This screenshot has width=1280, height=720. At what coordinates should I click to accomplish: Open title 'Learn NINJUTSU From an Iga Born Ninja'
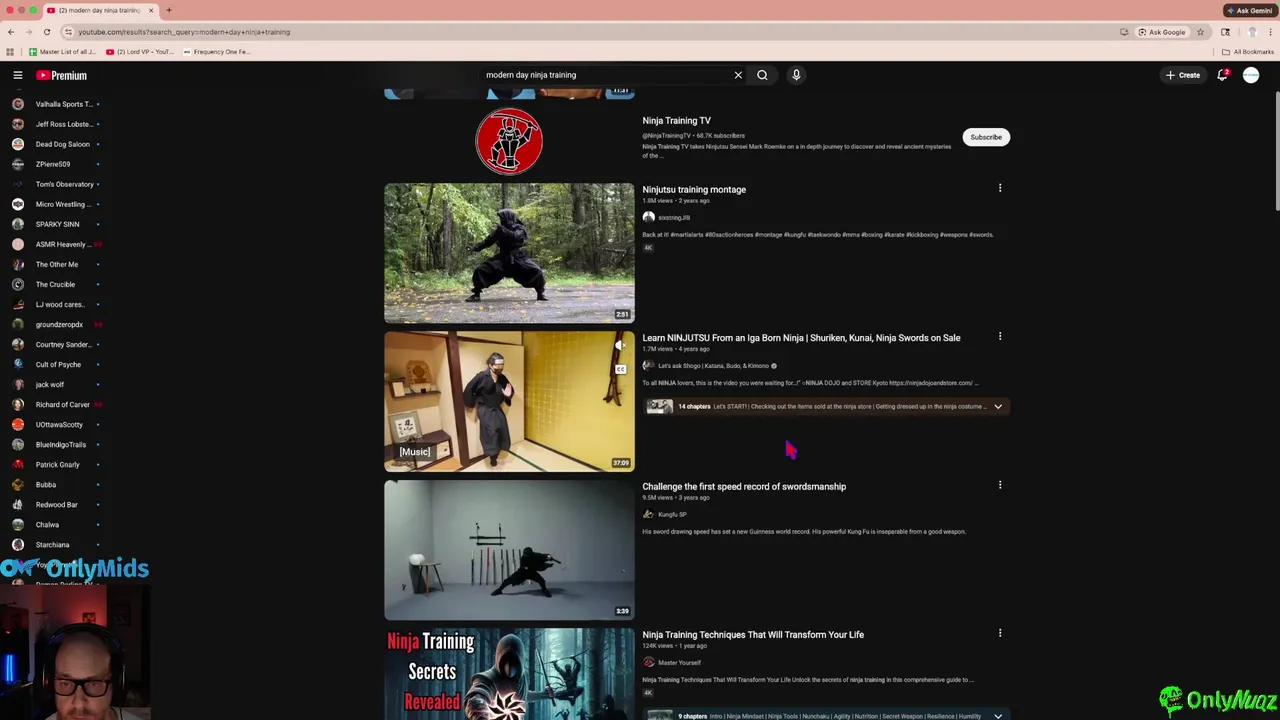(801, 338)
